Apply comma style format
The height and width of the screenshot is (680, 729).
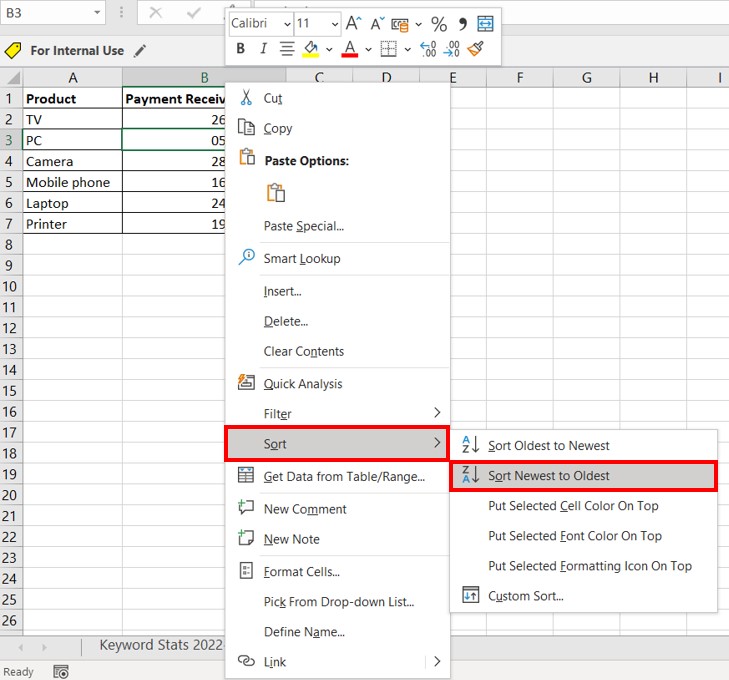[x=462, y=24]
